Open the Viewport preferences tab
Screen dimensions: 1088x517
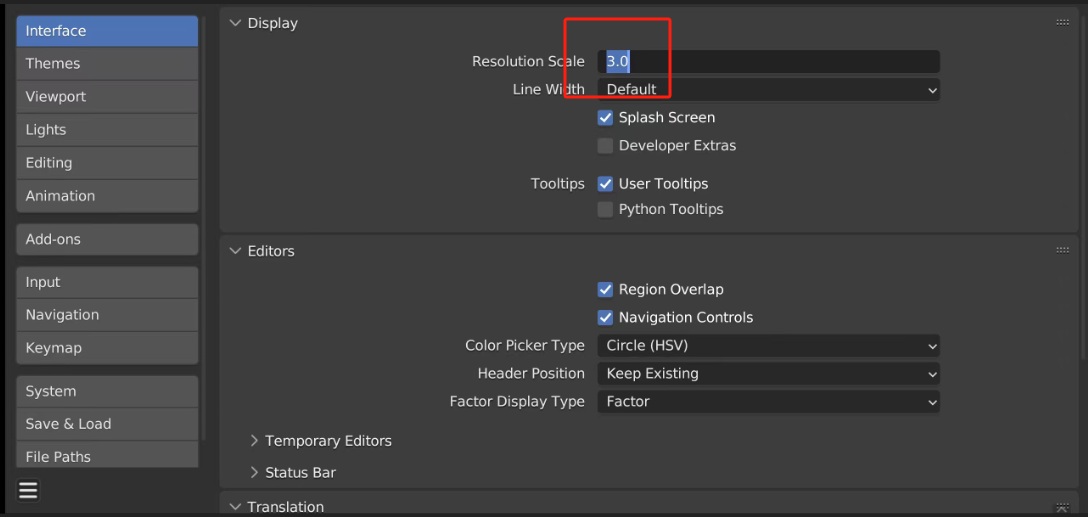[107, 96]
